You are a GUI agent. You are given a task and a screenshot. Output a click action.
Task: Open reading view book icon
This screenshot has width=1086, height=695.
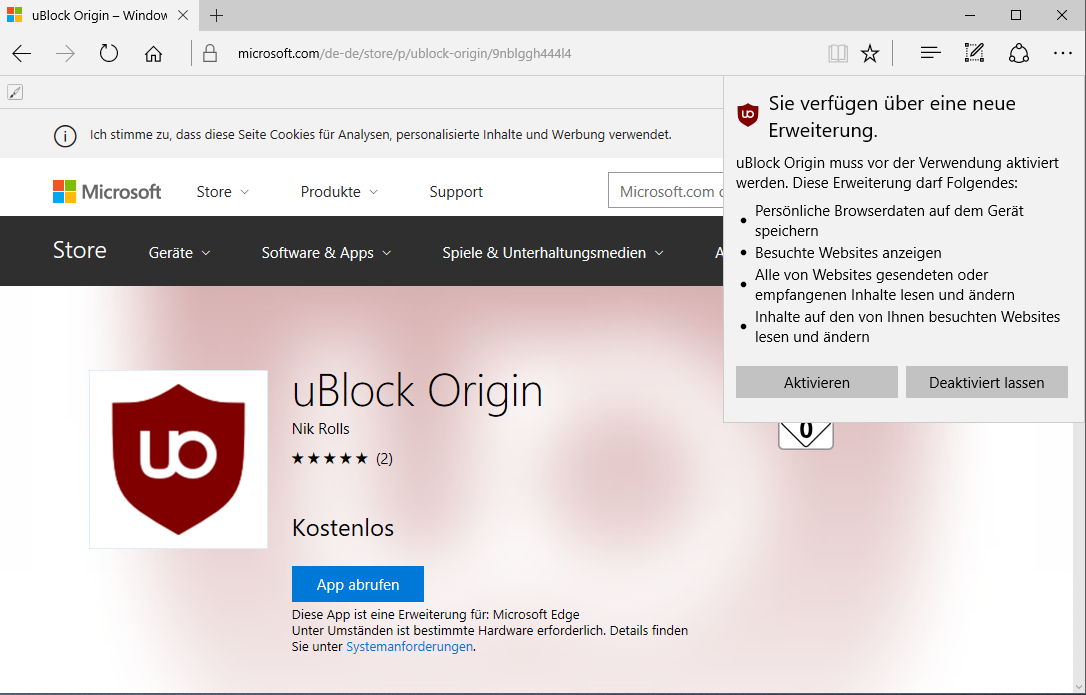[x=837, y=53]
